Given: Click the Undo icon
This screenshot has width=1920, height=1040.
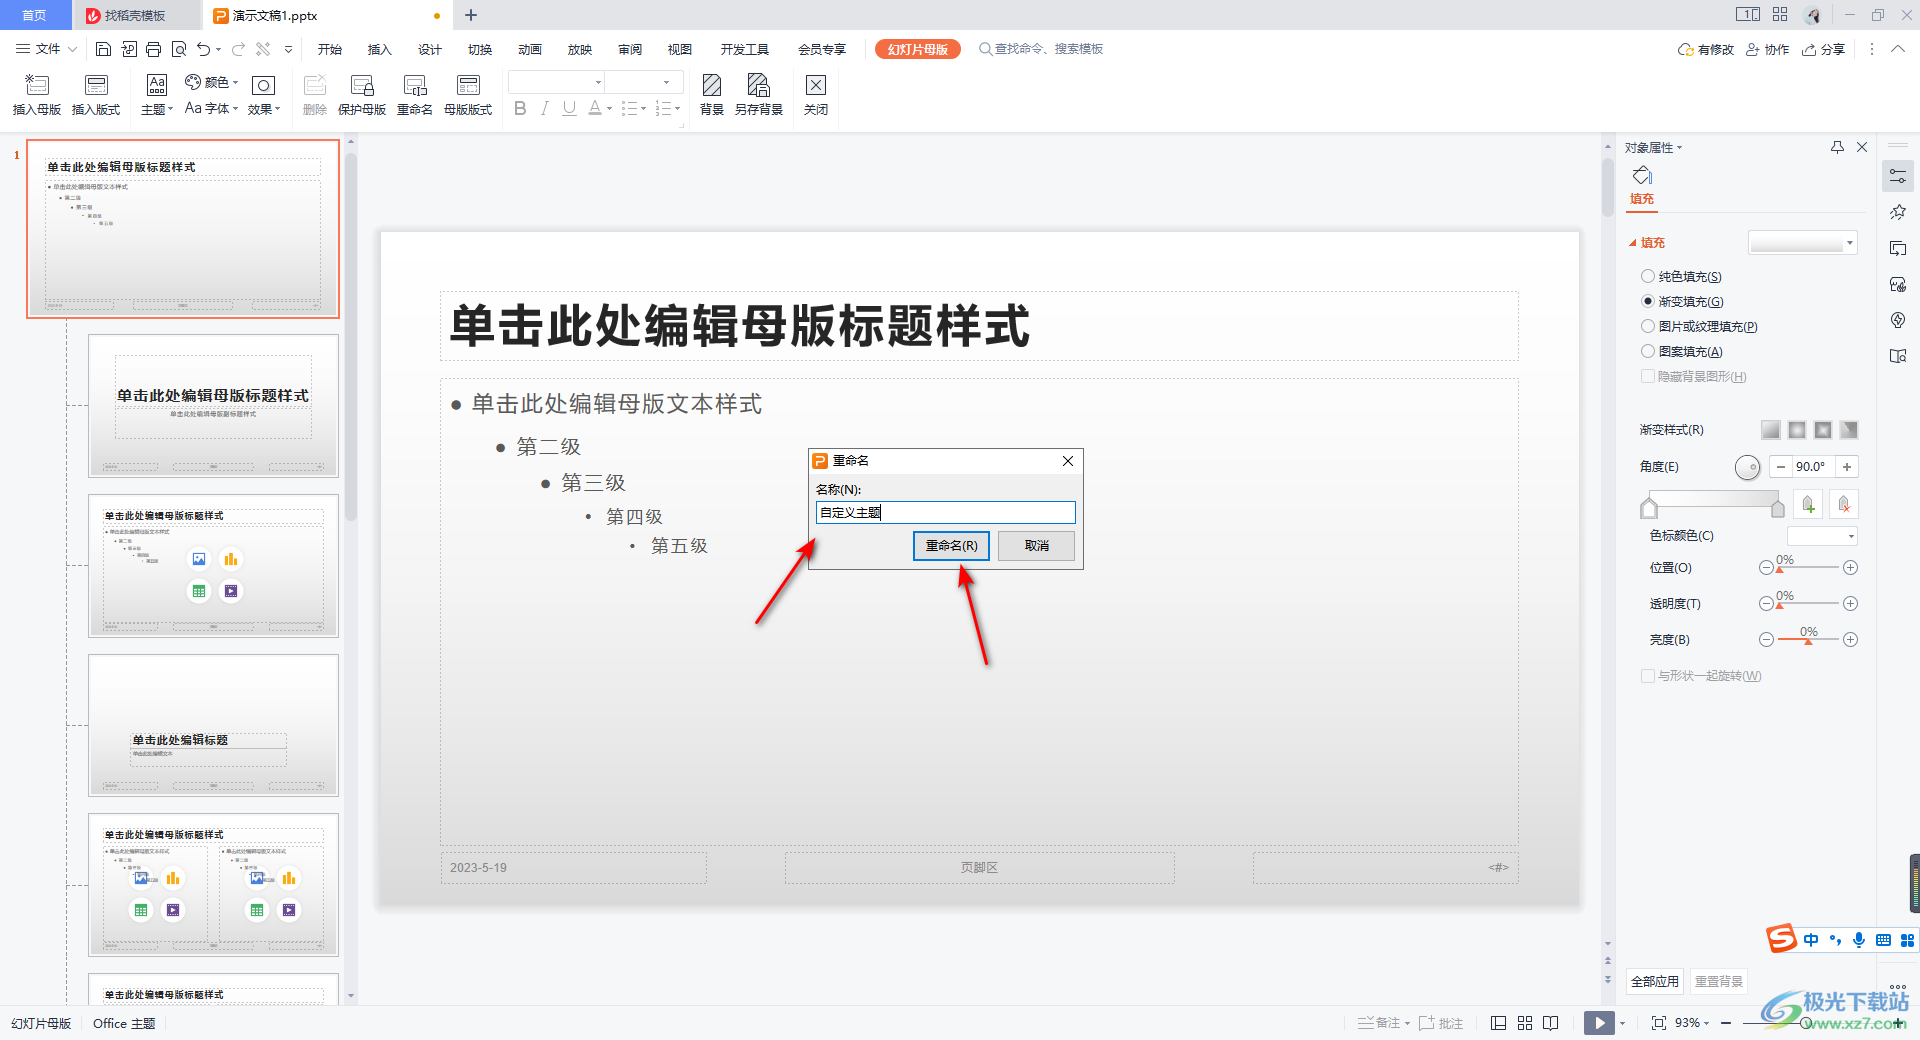Looking at the screenshot, I should (x=204, y=49).
